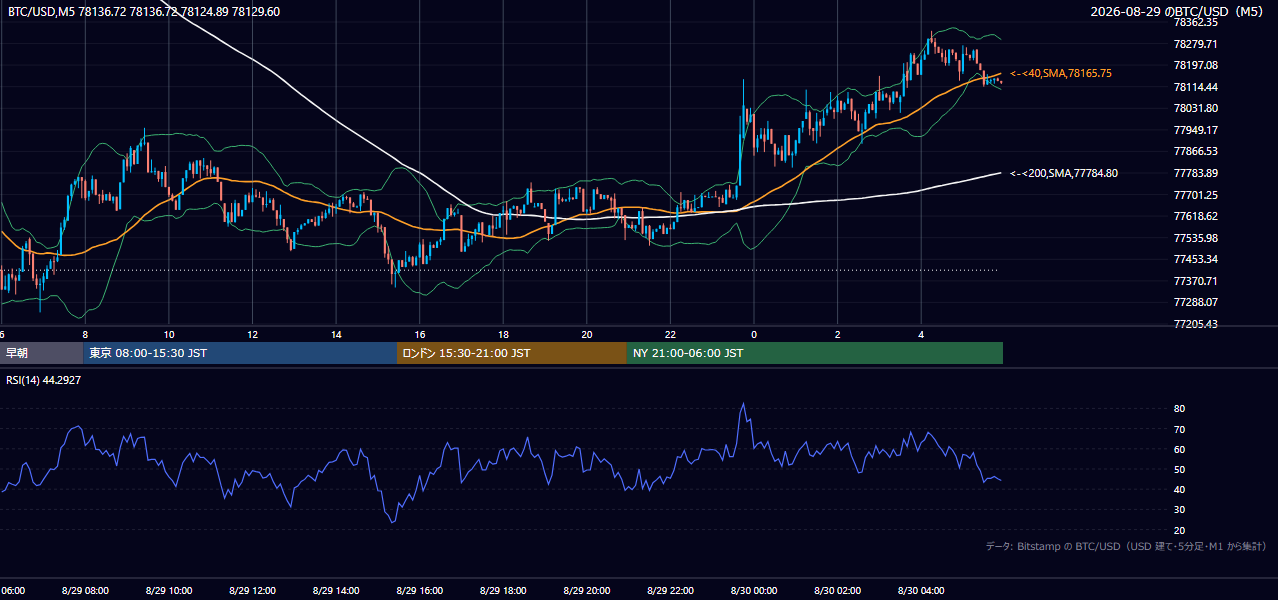
Task: Click RSI scale level 20
Action: (x=1179, y=530)
